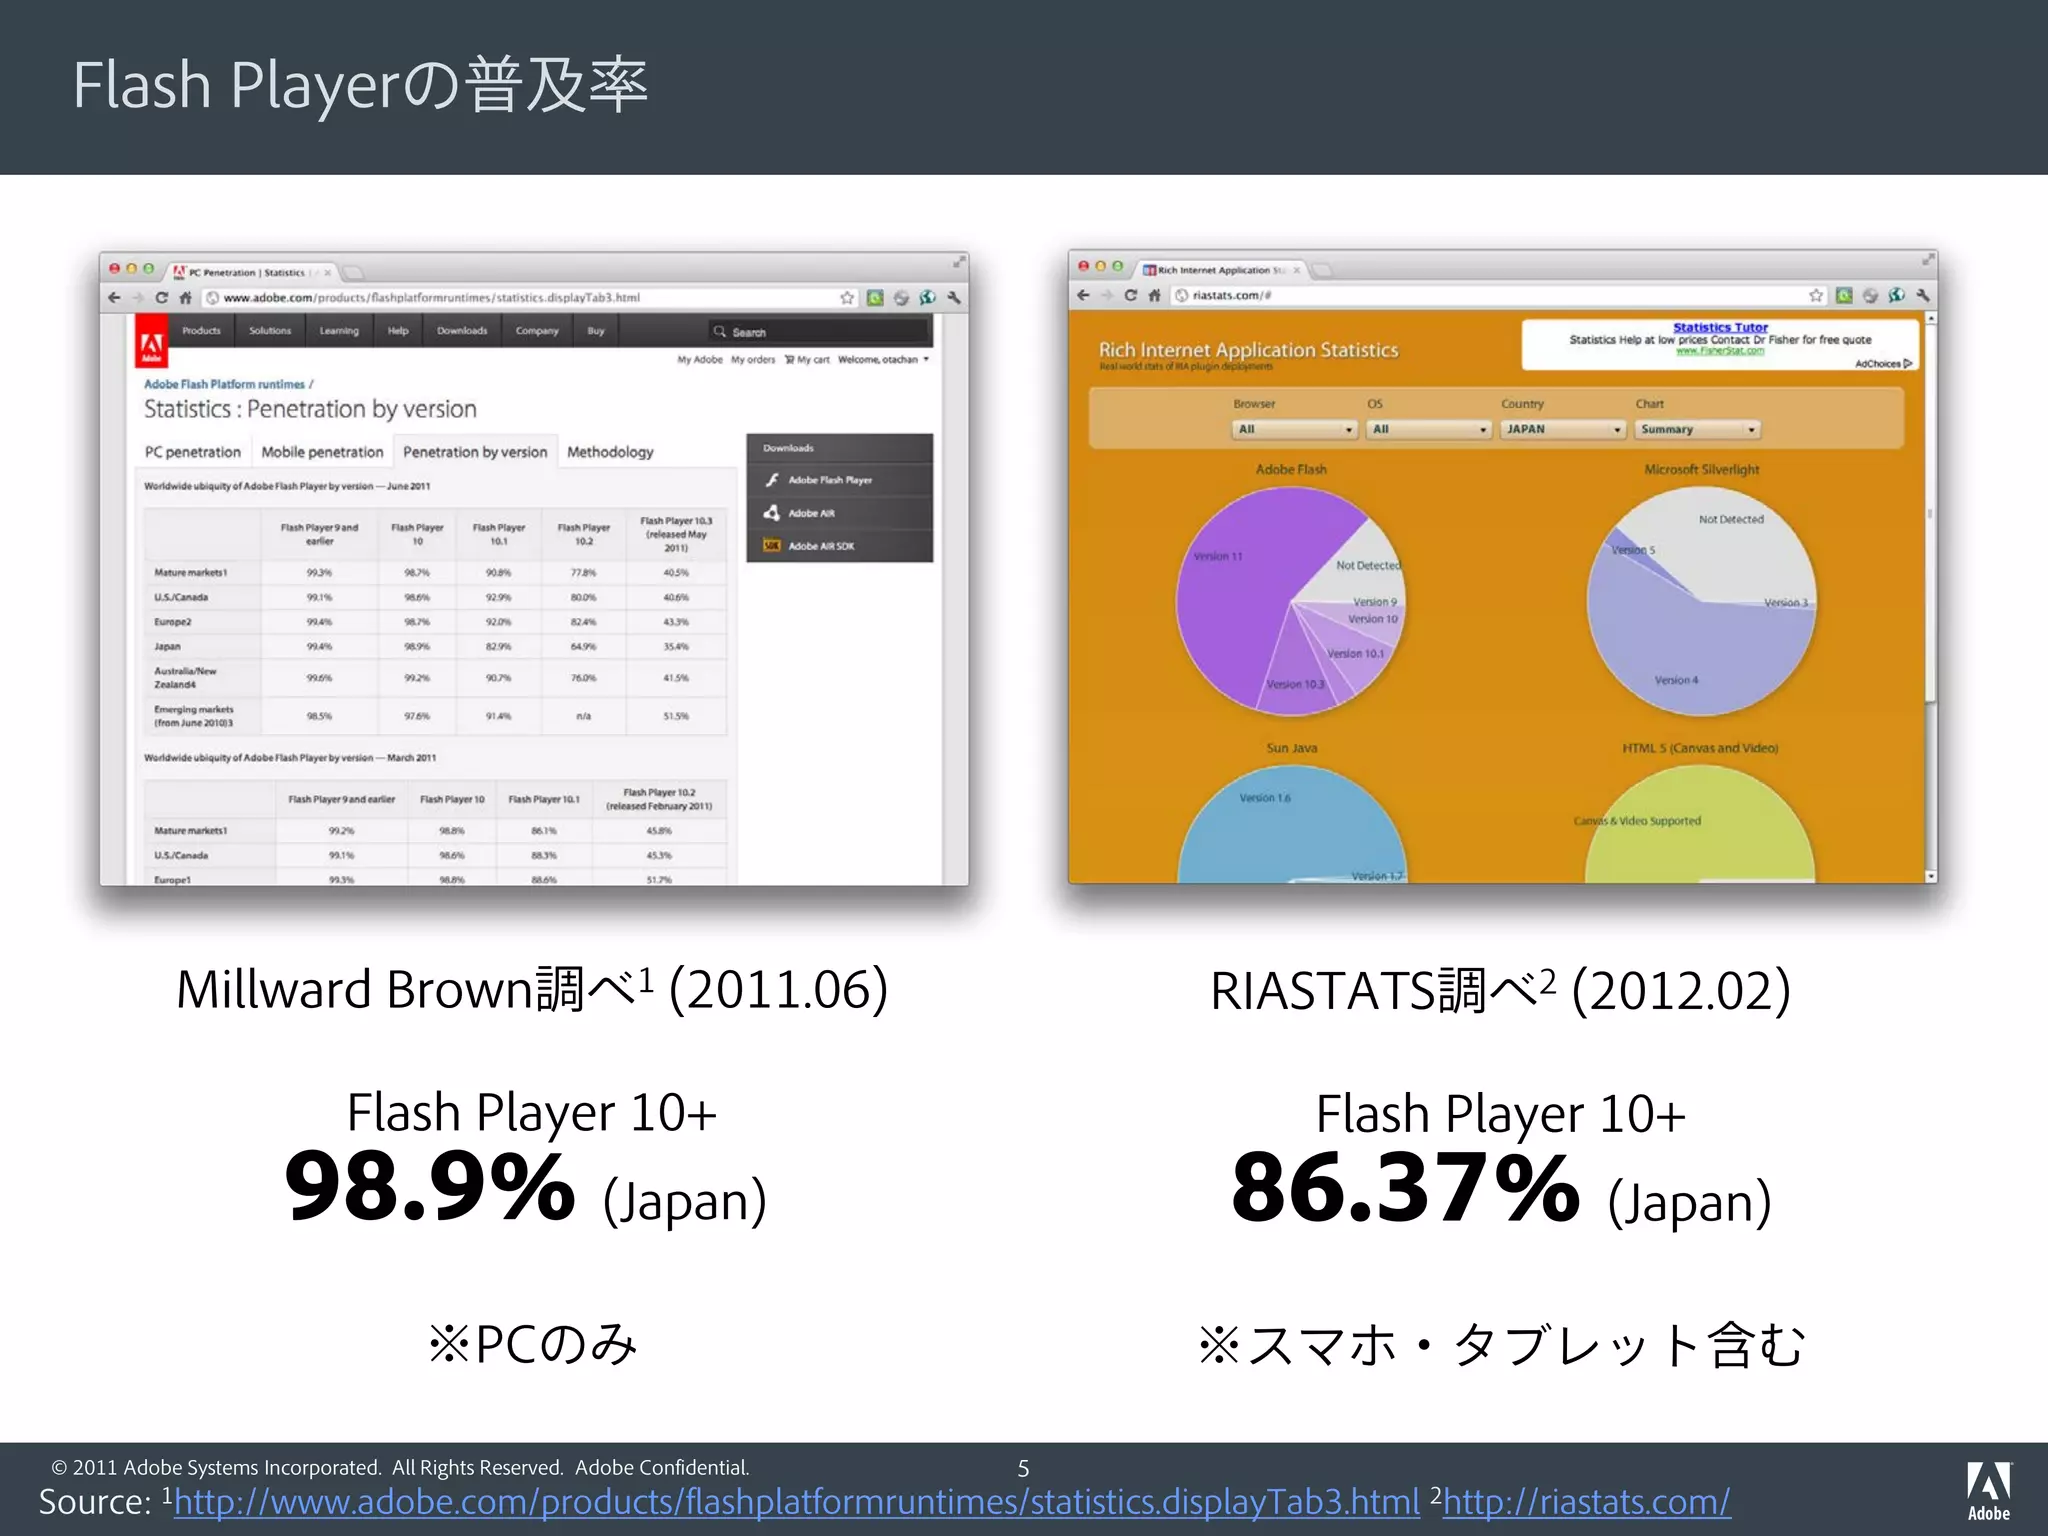Click the home icon in the adobe.com browser window

coord(185,298)
